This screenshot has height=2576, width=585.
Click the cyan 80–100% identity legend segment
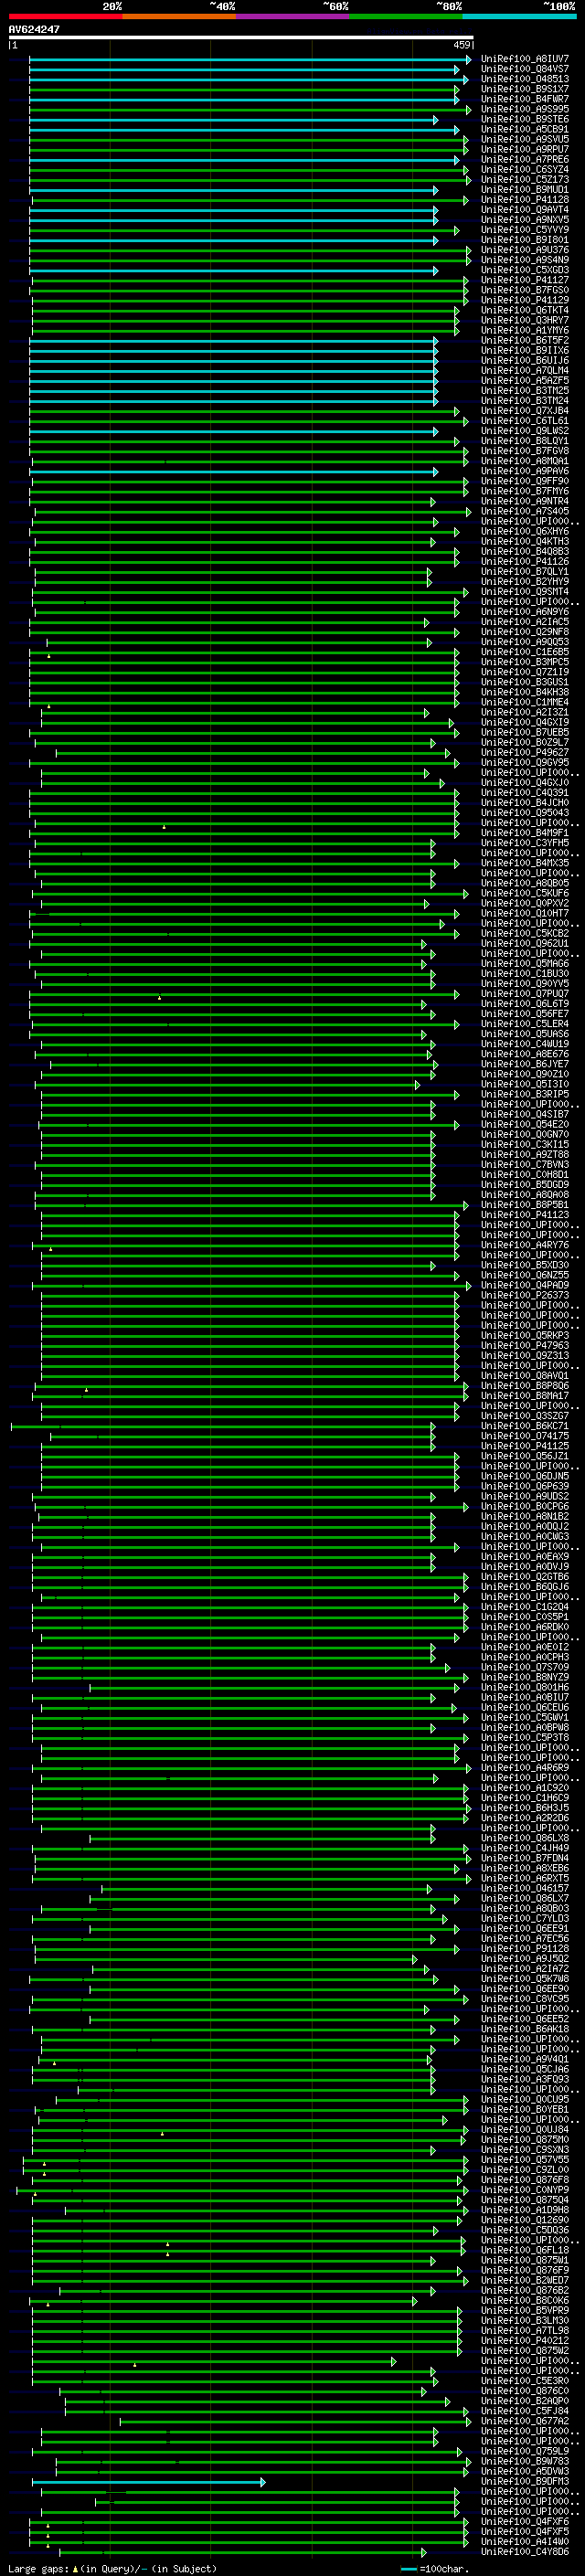point(520,16)
